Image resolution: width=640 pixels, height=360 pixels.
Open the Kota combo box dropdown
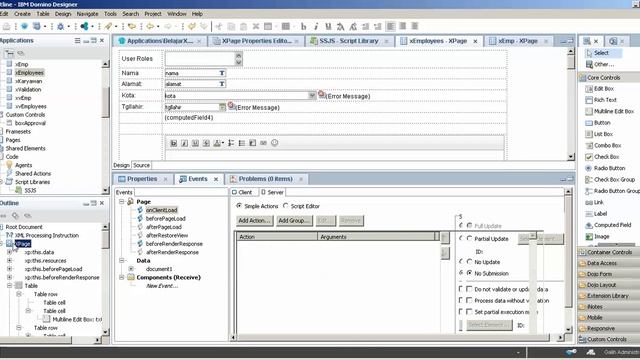(312, 96)
